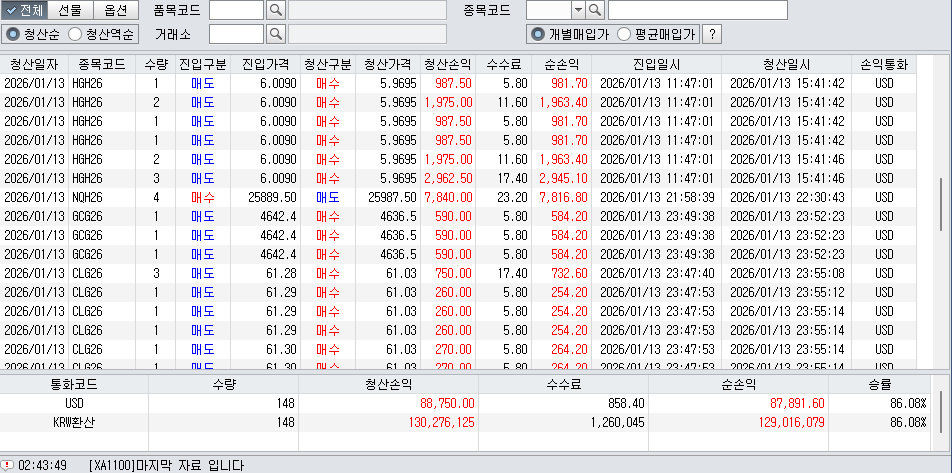This screenshot has height=473, width=952.
Task: Click the 청산일시 column header
Action: [x=787, y=64]
